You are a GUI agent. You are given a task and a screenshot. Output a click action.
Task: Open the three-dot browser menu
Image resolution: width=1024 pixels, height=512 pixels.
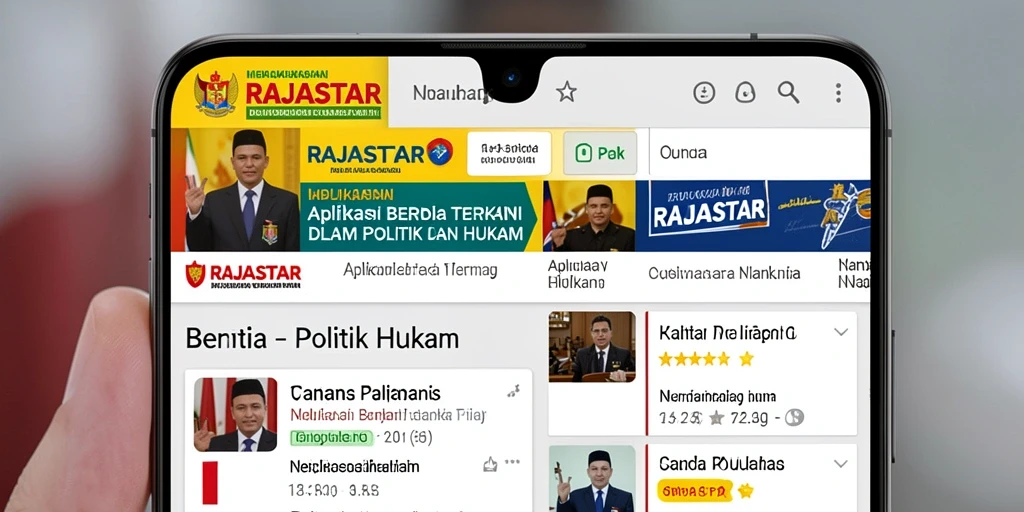tap(838, 93)
